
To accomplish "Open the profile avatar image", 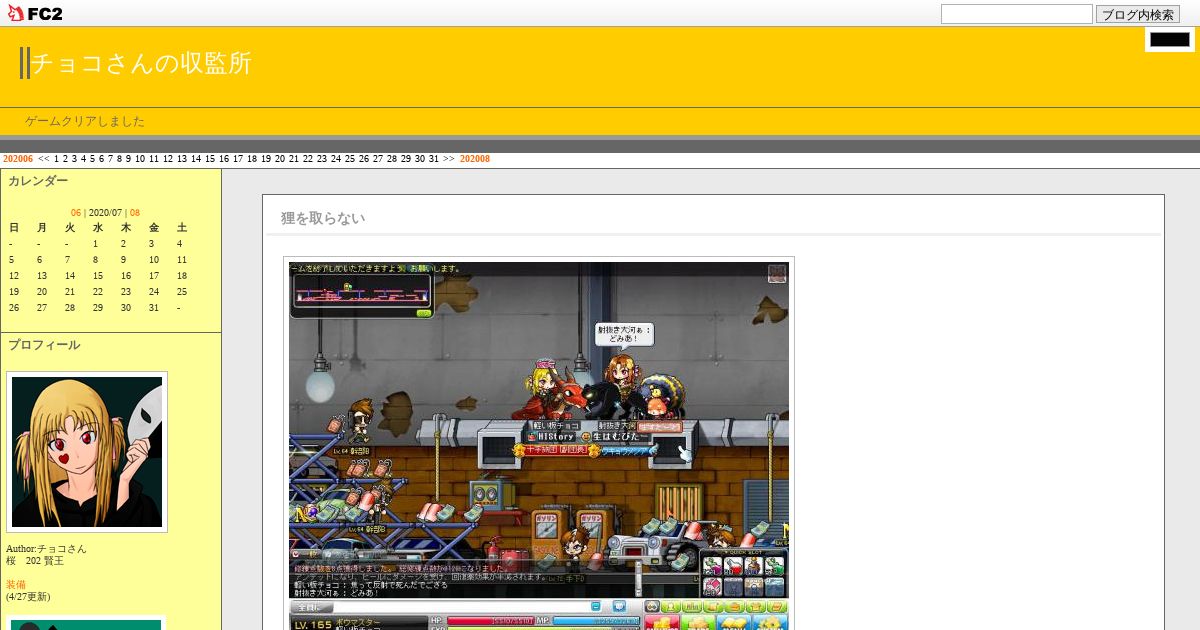I will tap(87, 452).
